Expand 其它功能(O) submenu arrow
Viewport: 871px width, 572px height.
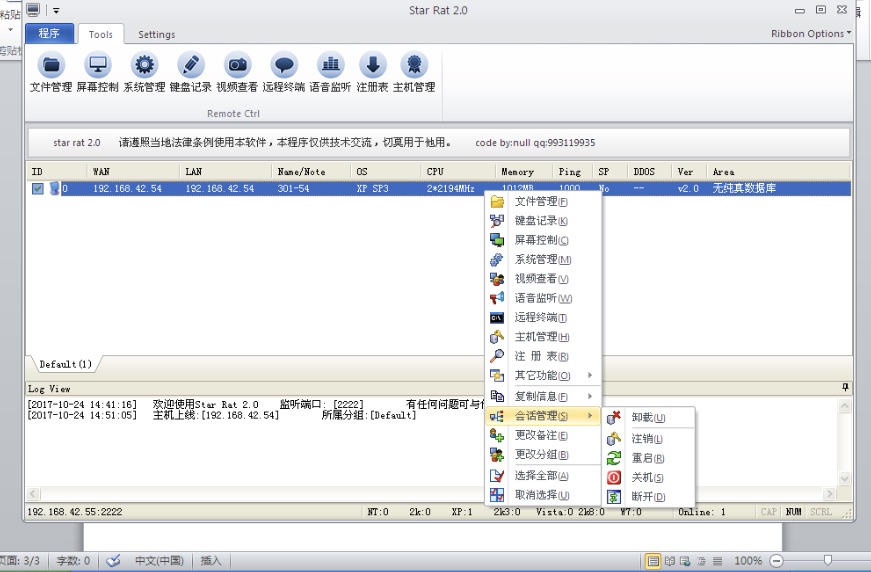(x=590, y=375)
